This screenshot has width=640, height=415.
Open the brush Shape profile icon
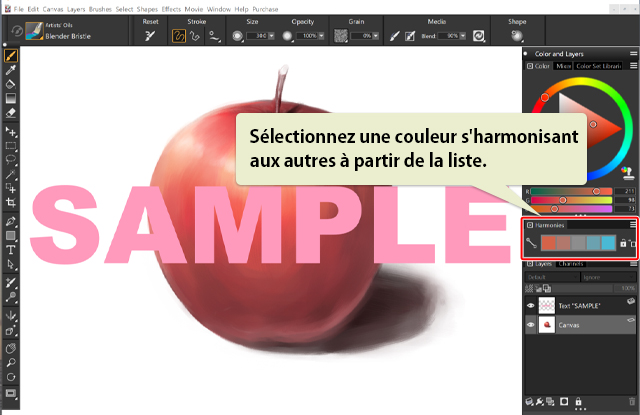click(516, 36)
